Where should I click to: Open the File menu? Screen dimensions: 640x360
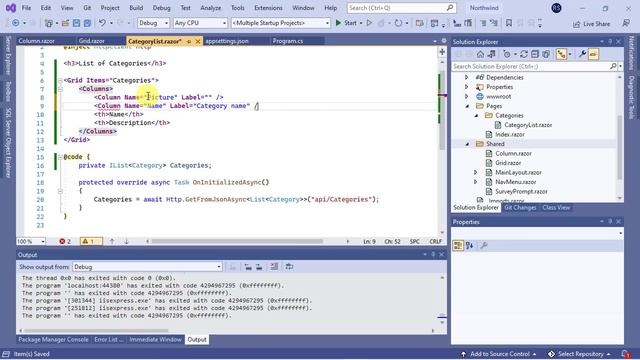click(x=26, y=8)
